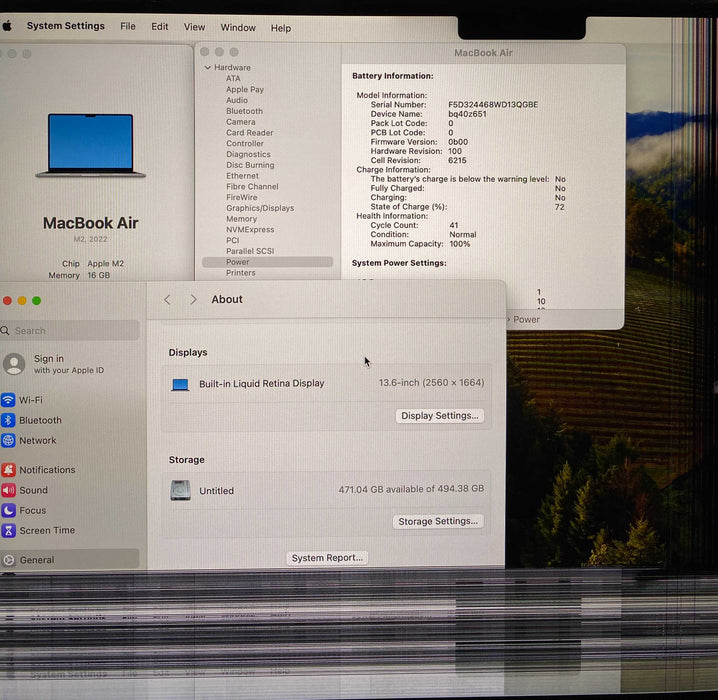The width and height of the screenshot is (718, 700).
Task: Click State of Charge value 72
Action: 560,207
